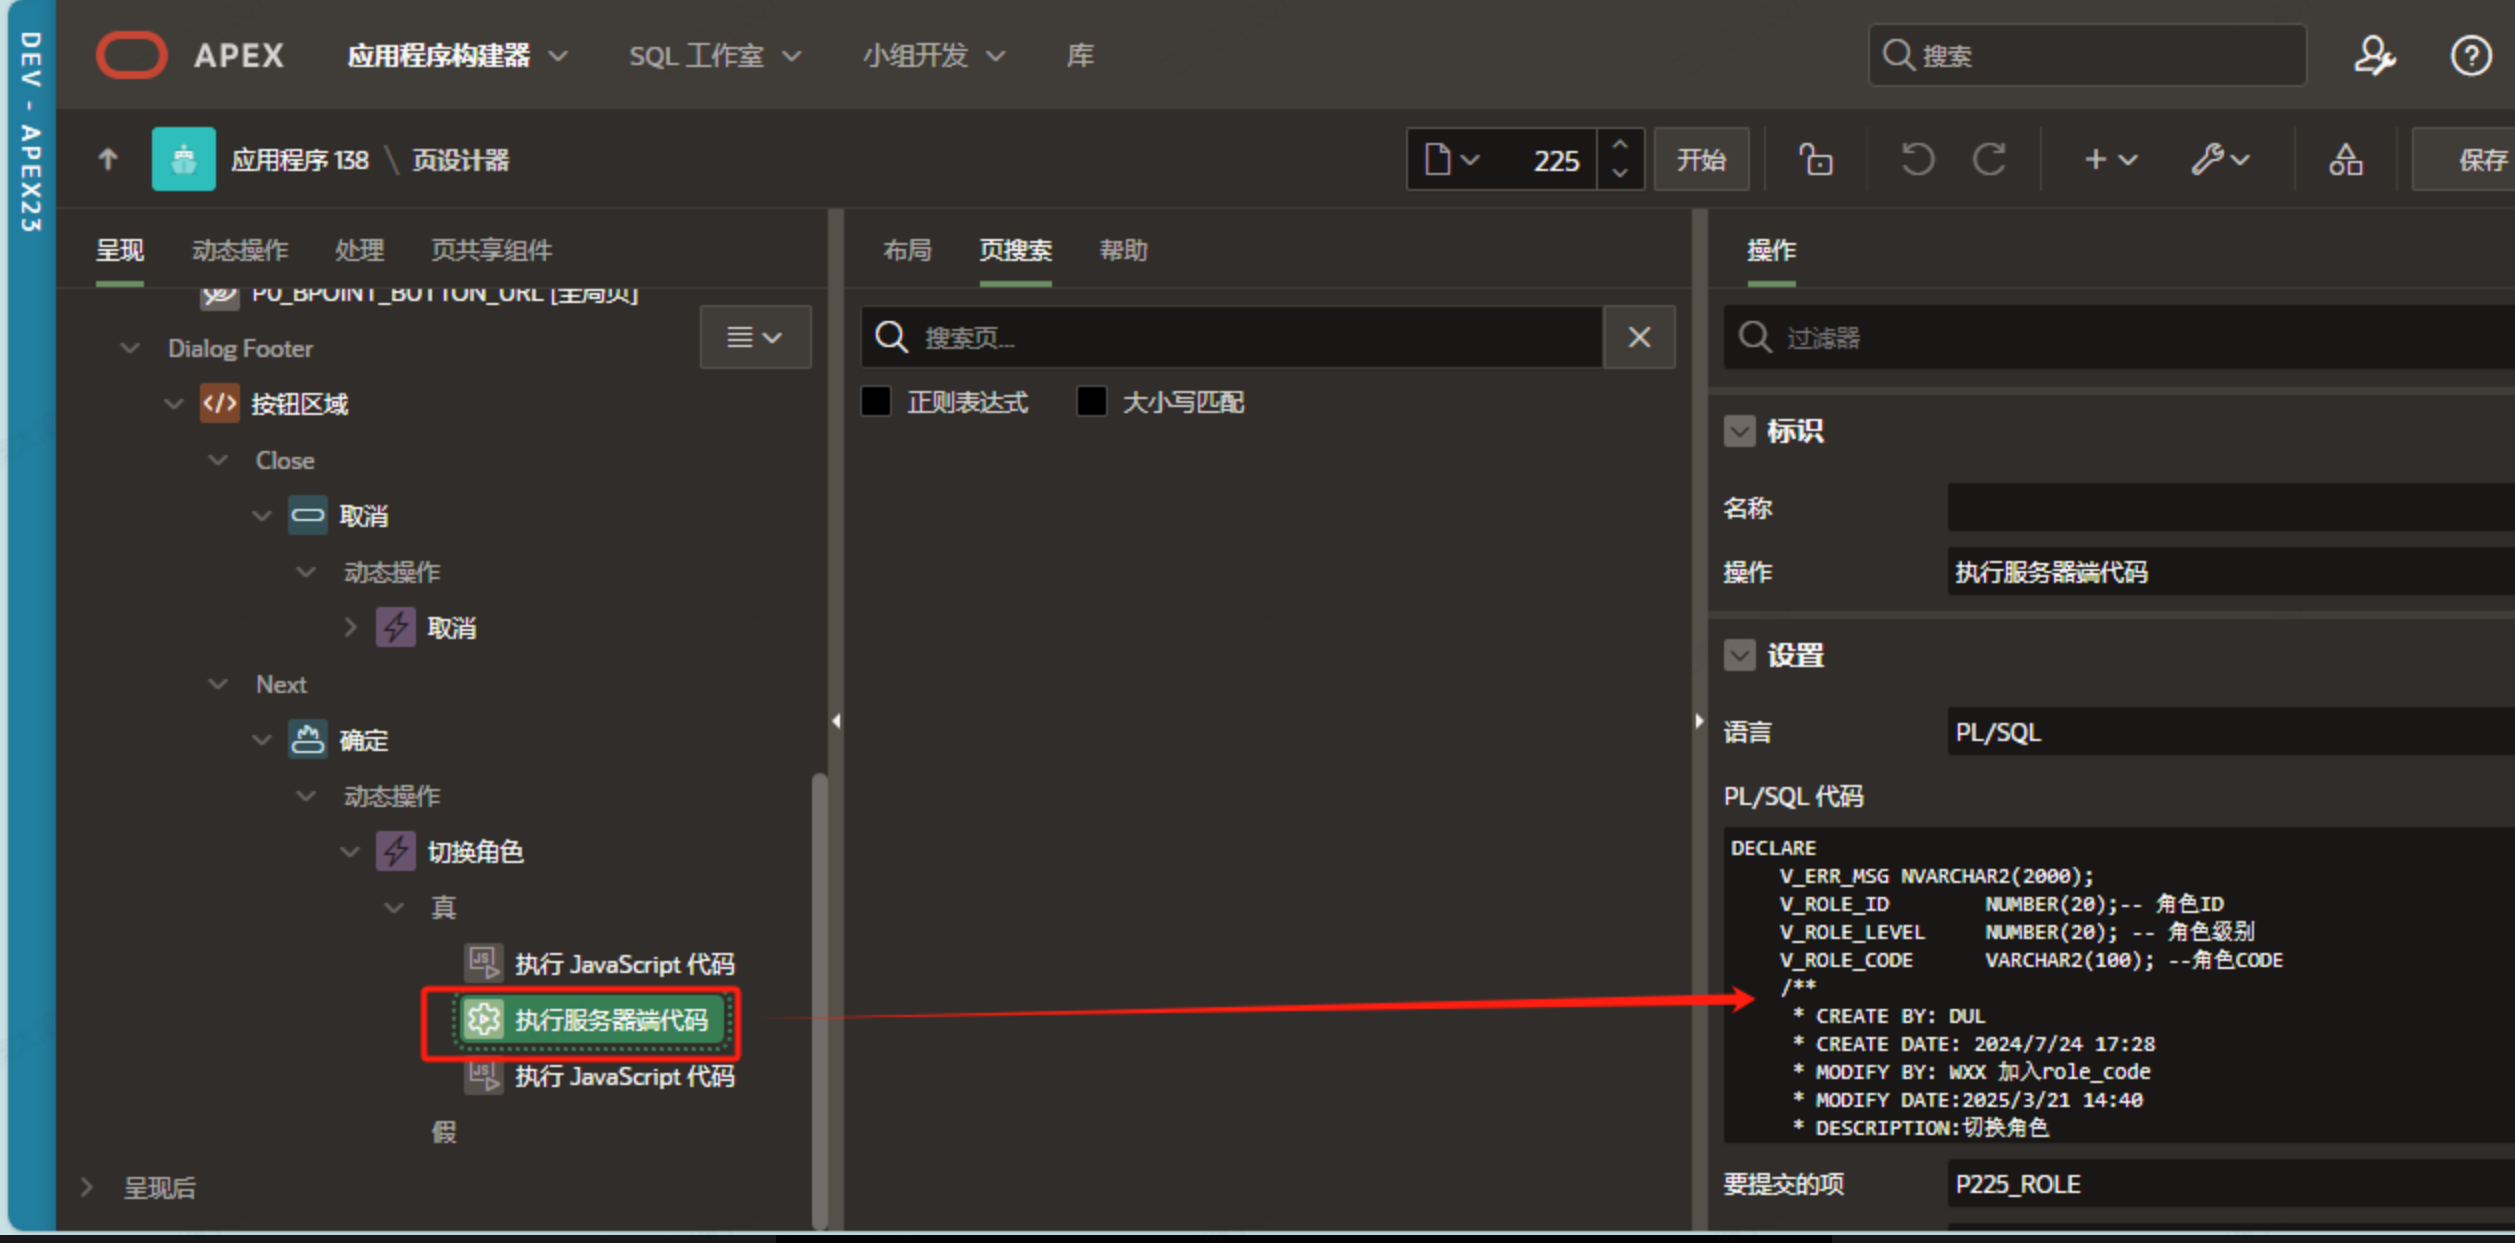Open the shared components icon
The width and height of the screenshot is (2515, 1243).
[2345, 160]
